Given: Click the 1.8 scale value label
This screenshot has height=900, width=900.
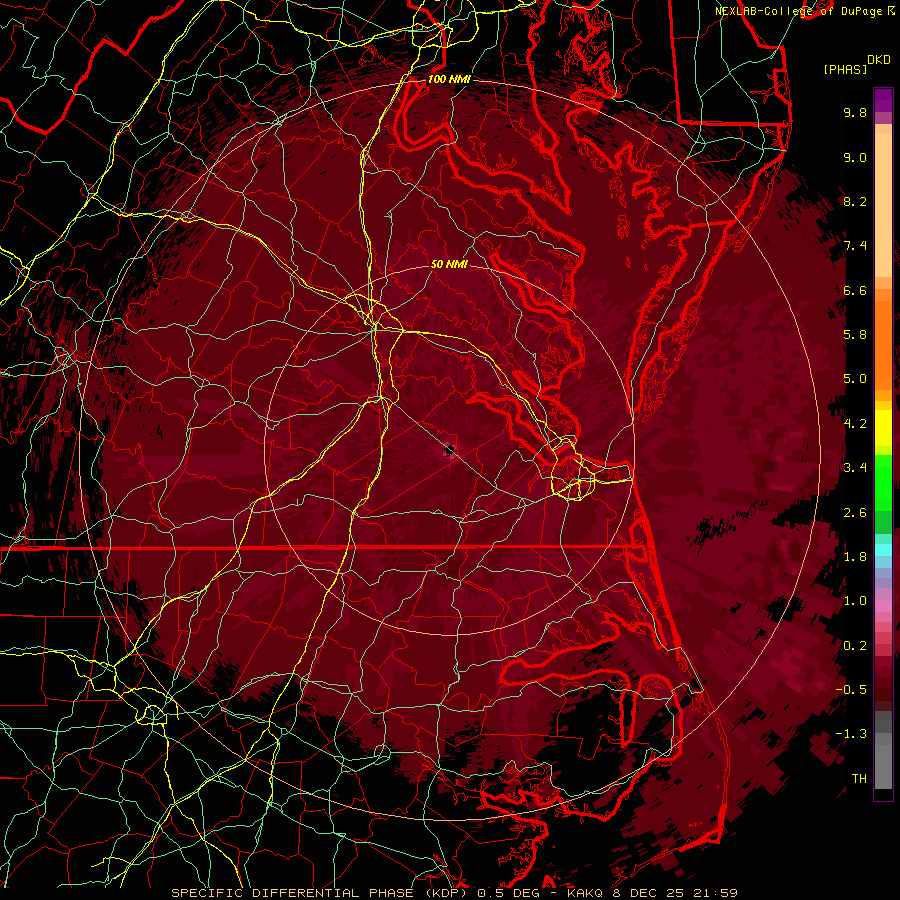Looking at the screenshot, I should pyautogui.click(x=855, y=557).
